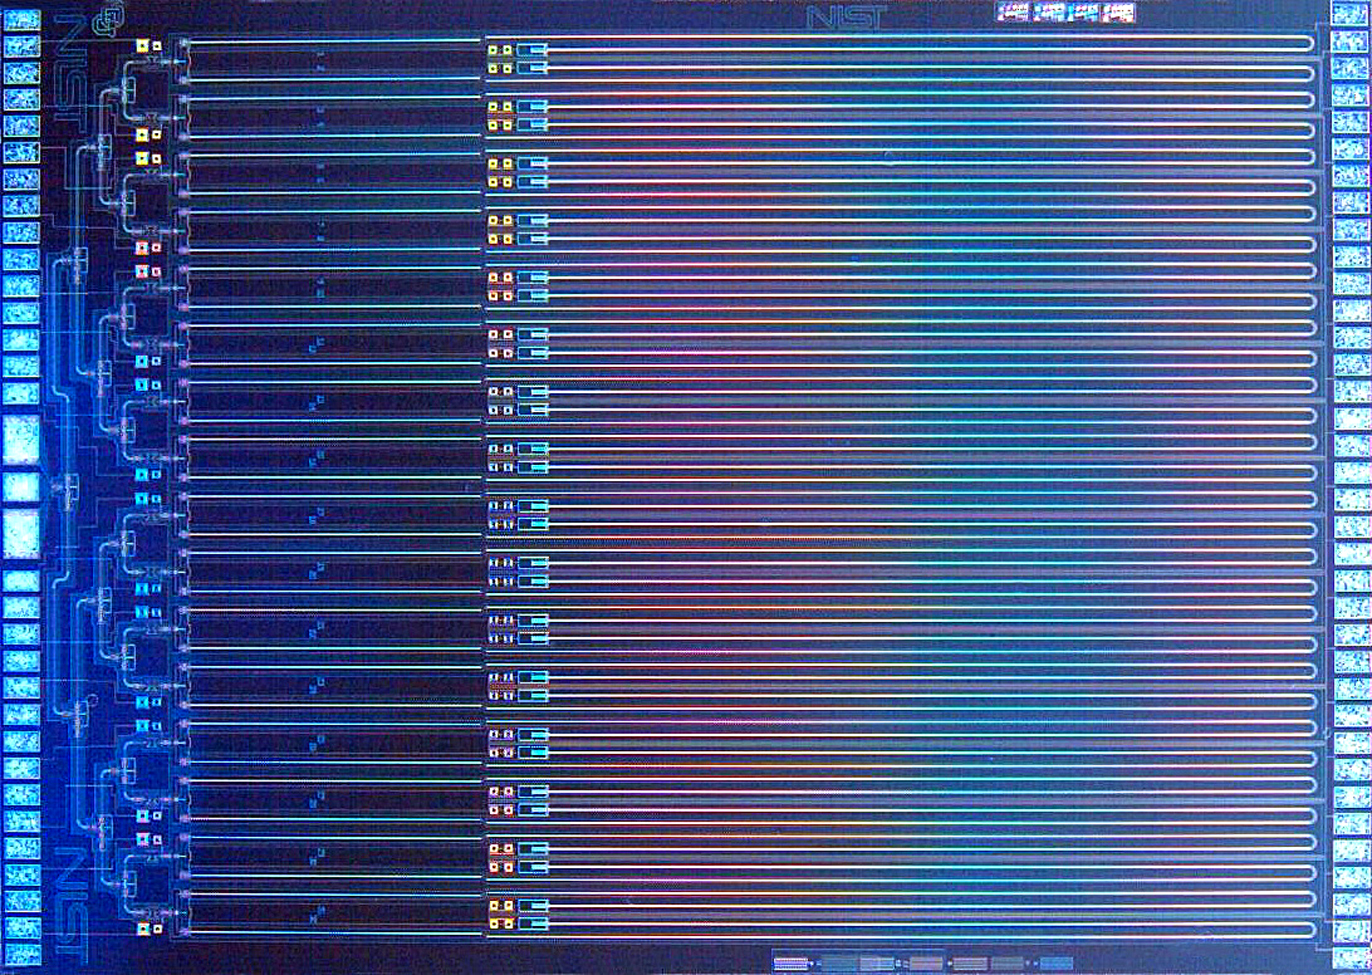Click the horizontal NIST lettering above the meander lines
Viewport: 1372px width, 975px height.
pos(847,17)
